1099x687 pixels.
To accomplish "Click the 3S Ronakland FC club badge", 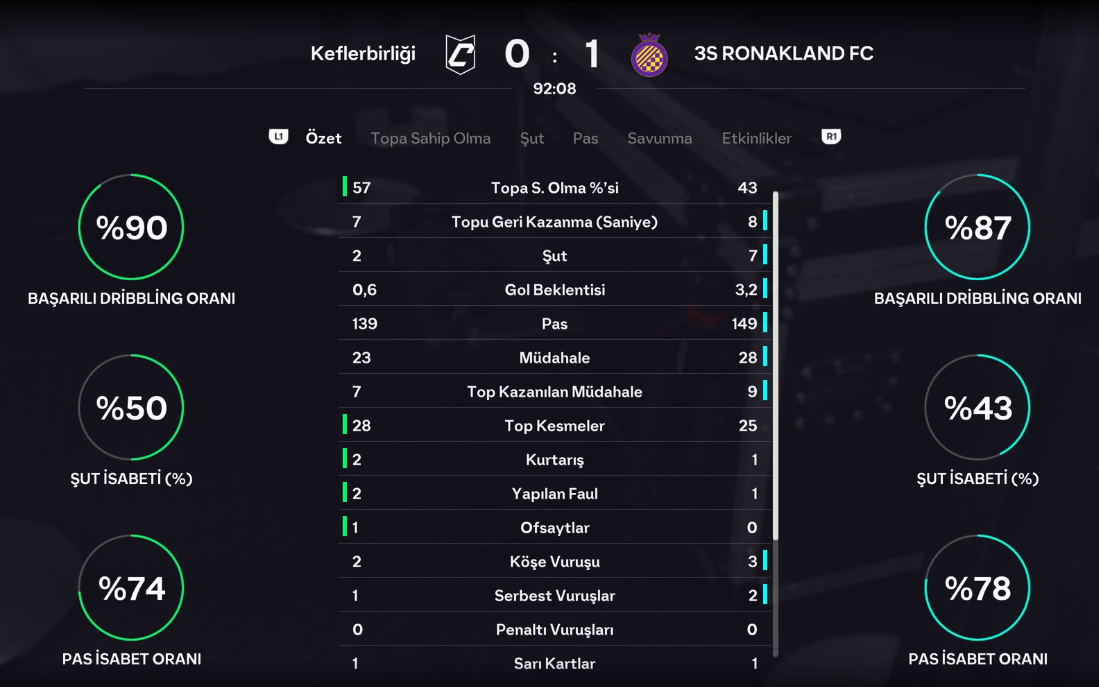I will click(x=649, y=54).
